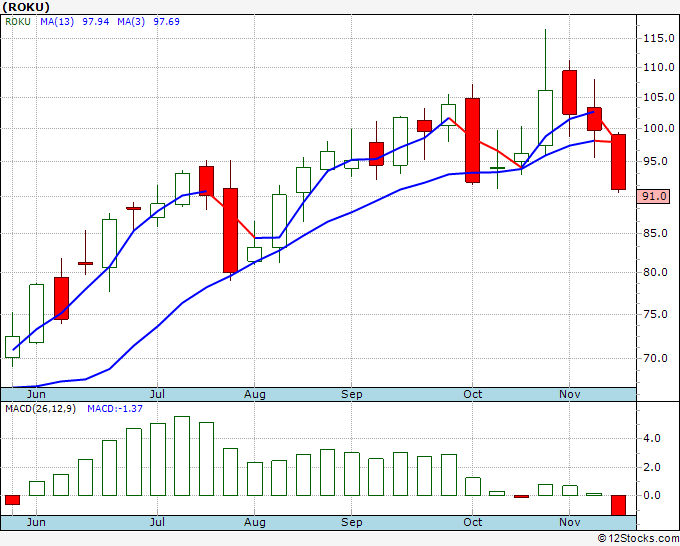
Task: Click Sep on the price chart axis
Action: (x=351, y=394)
